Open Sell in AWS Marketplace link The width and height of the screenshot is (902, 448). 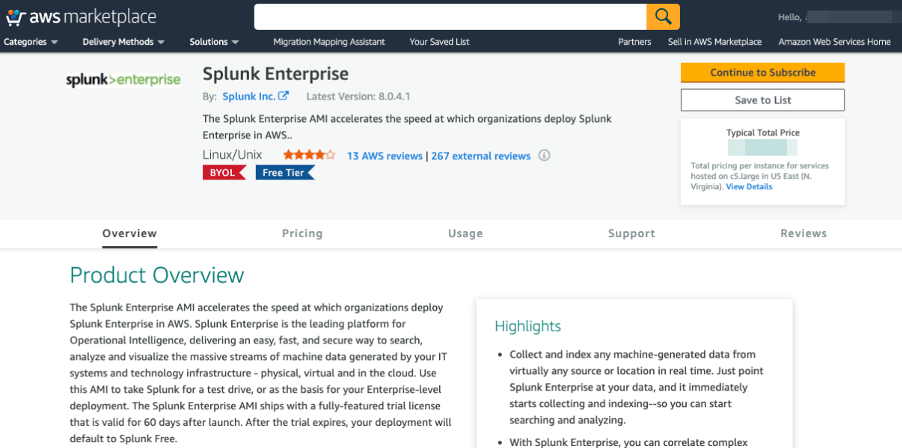(714, 42)
